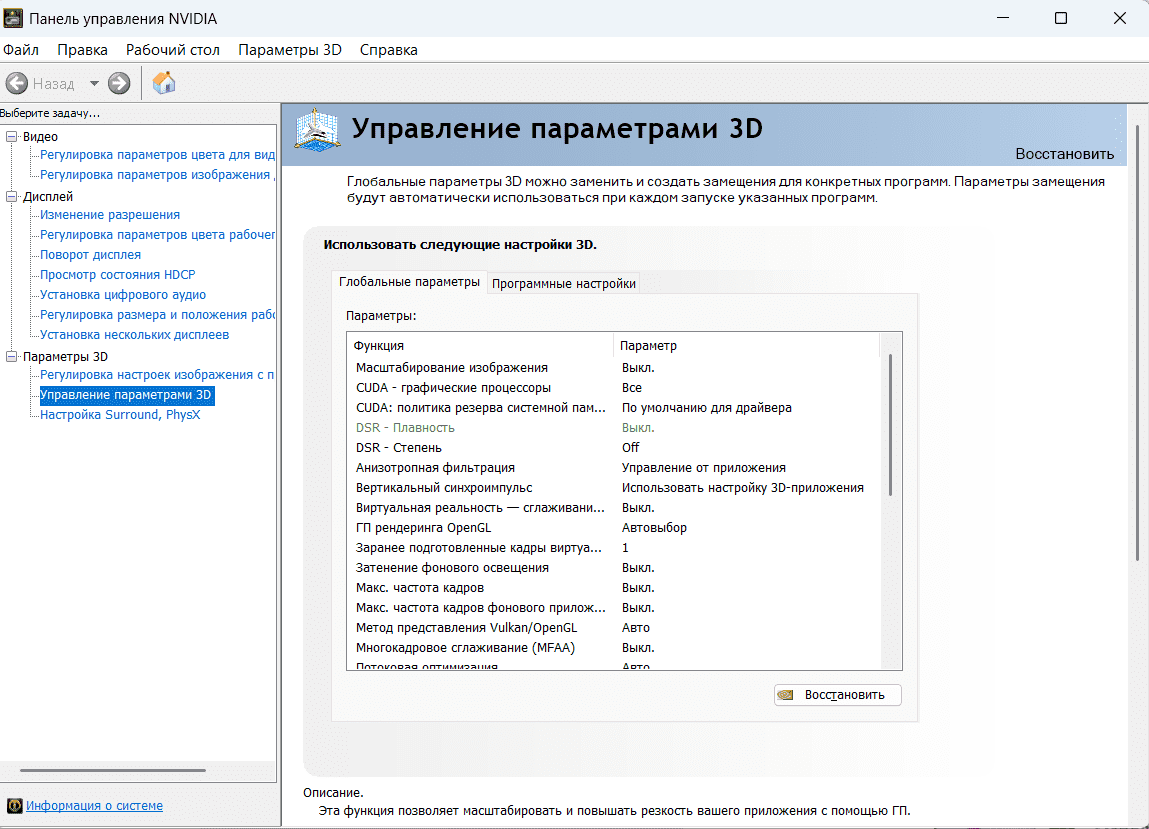1149x829 pixels.
Task: Click the left panel horizontal scrollbar
Action: coord(112,770)
